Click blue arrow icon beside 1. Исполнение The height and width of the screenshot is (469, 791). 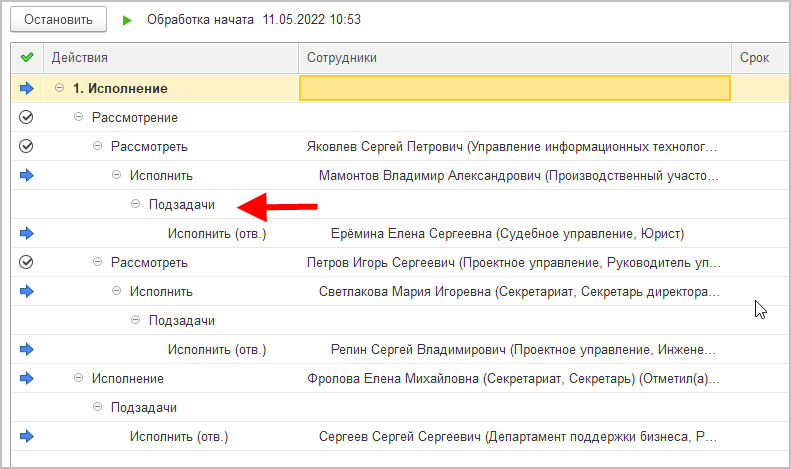pos(27,88)
